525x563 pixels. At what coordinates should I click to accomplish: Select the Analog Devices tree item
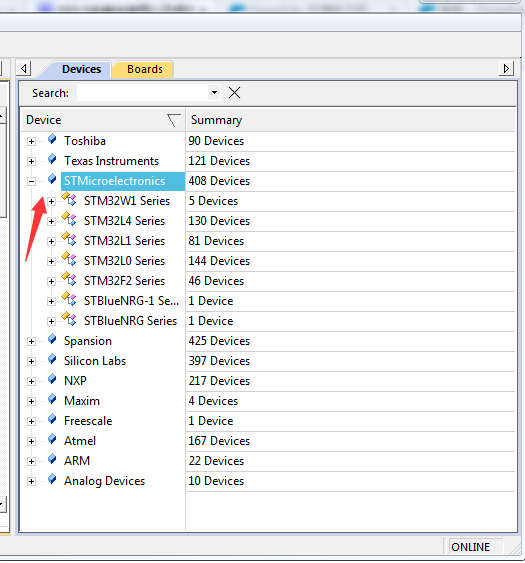tap(104, 481)
